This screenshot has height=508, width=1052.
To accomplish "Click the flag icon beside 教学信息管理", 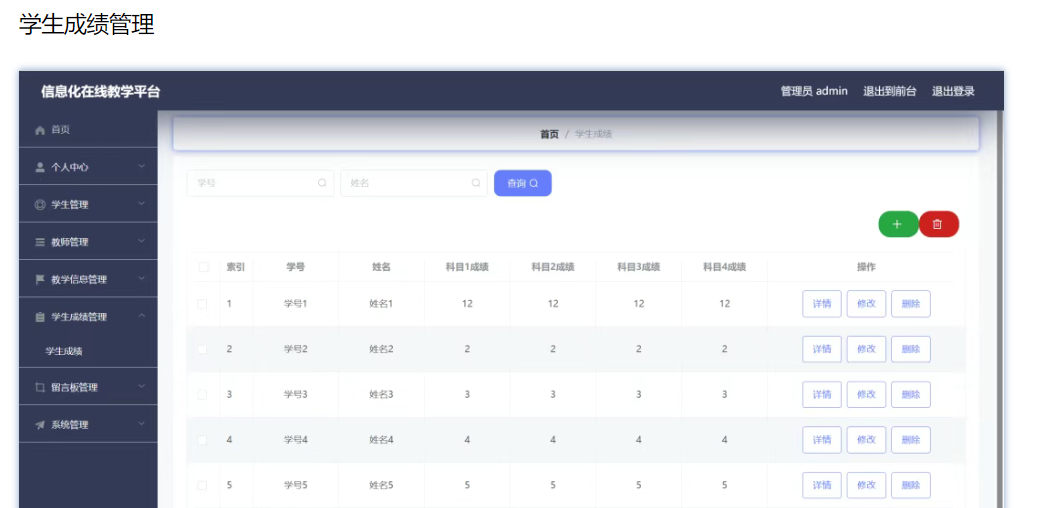I will pyautogui.click(x=40, y=279).
